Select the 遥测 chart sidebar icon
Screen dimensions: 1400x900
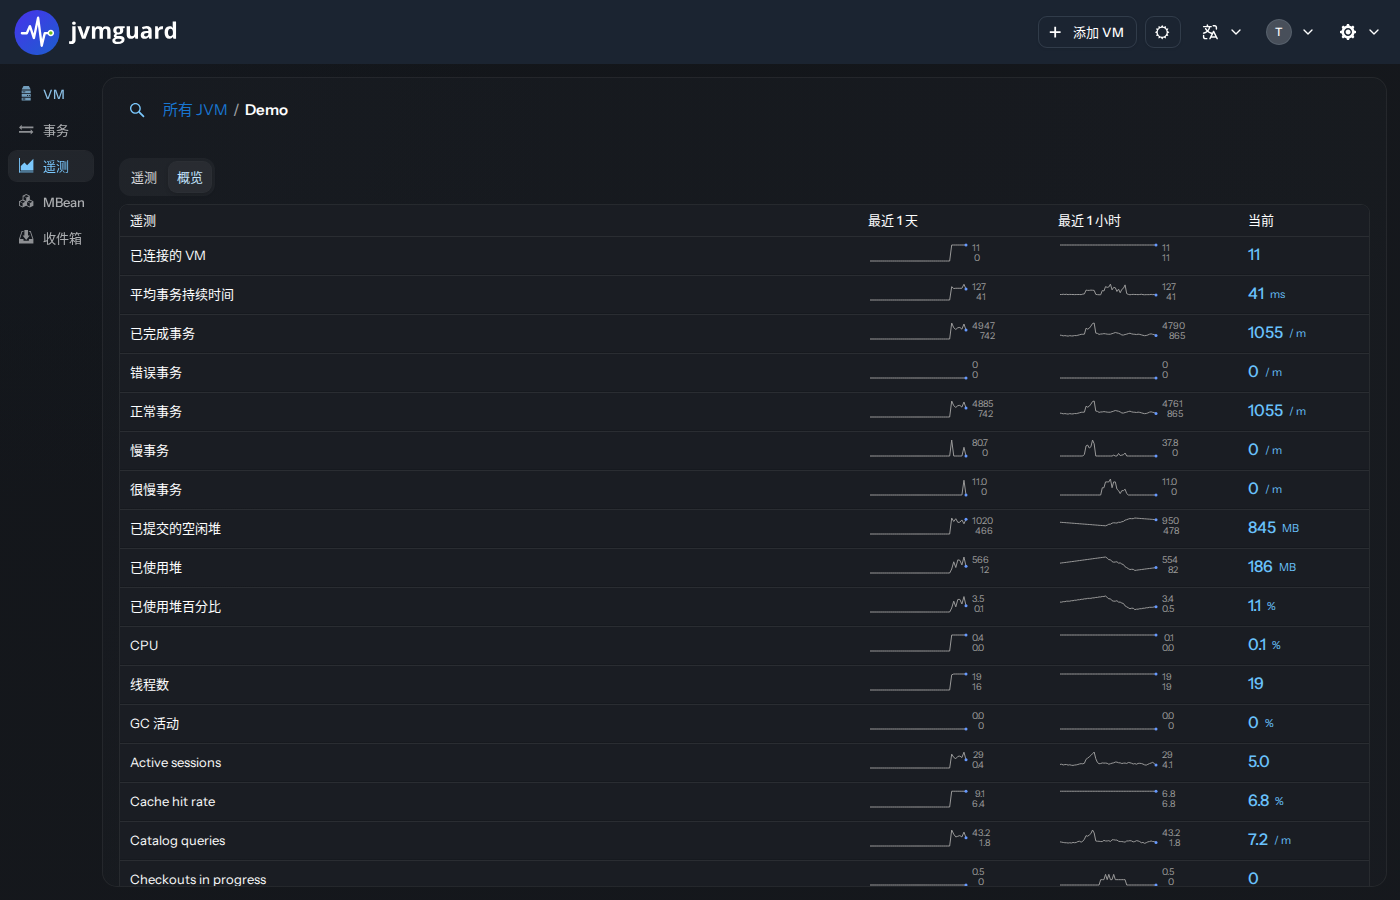click(26, 166)
